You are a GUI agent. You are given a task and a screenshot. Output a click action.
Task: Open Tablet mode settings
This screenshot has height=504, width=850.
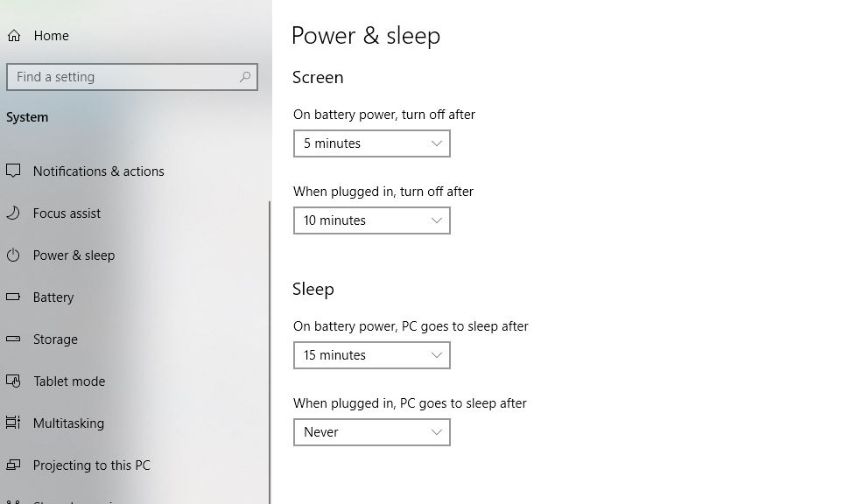tap(69, 381)
